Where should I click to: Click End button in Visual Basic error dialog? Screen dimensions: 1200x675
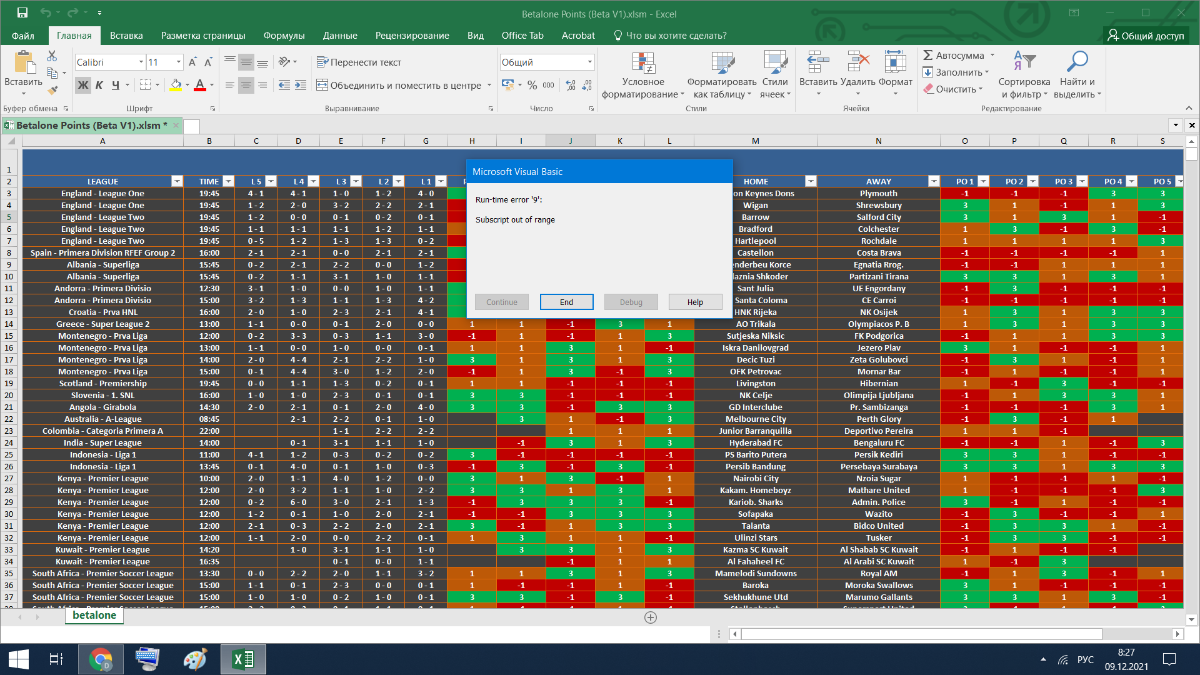(566, 302)
